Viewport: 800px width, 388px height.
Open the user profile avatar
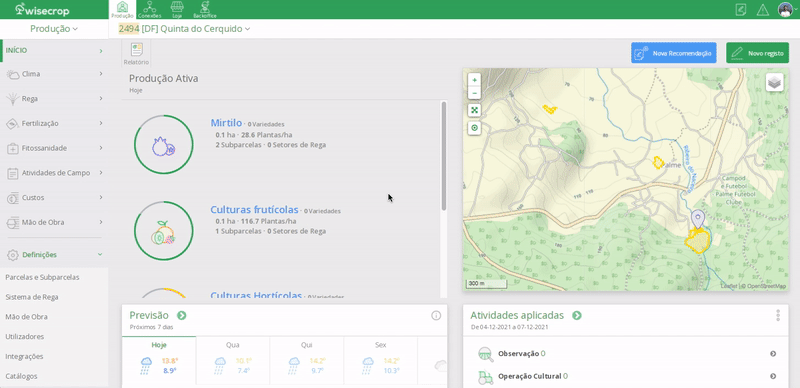coord(785,9)
